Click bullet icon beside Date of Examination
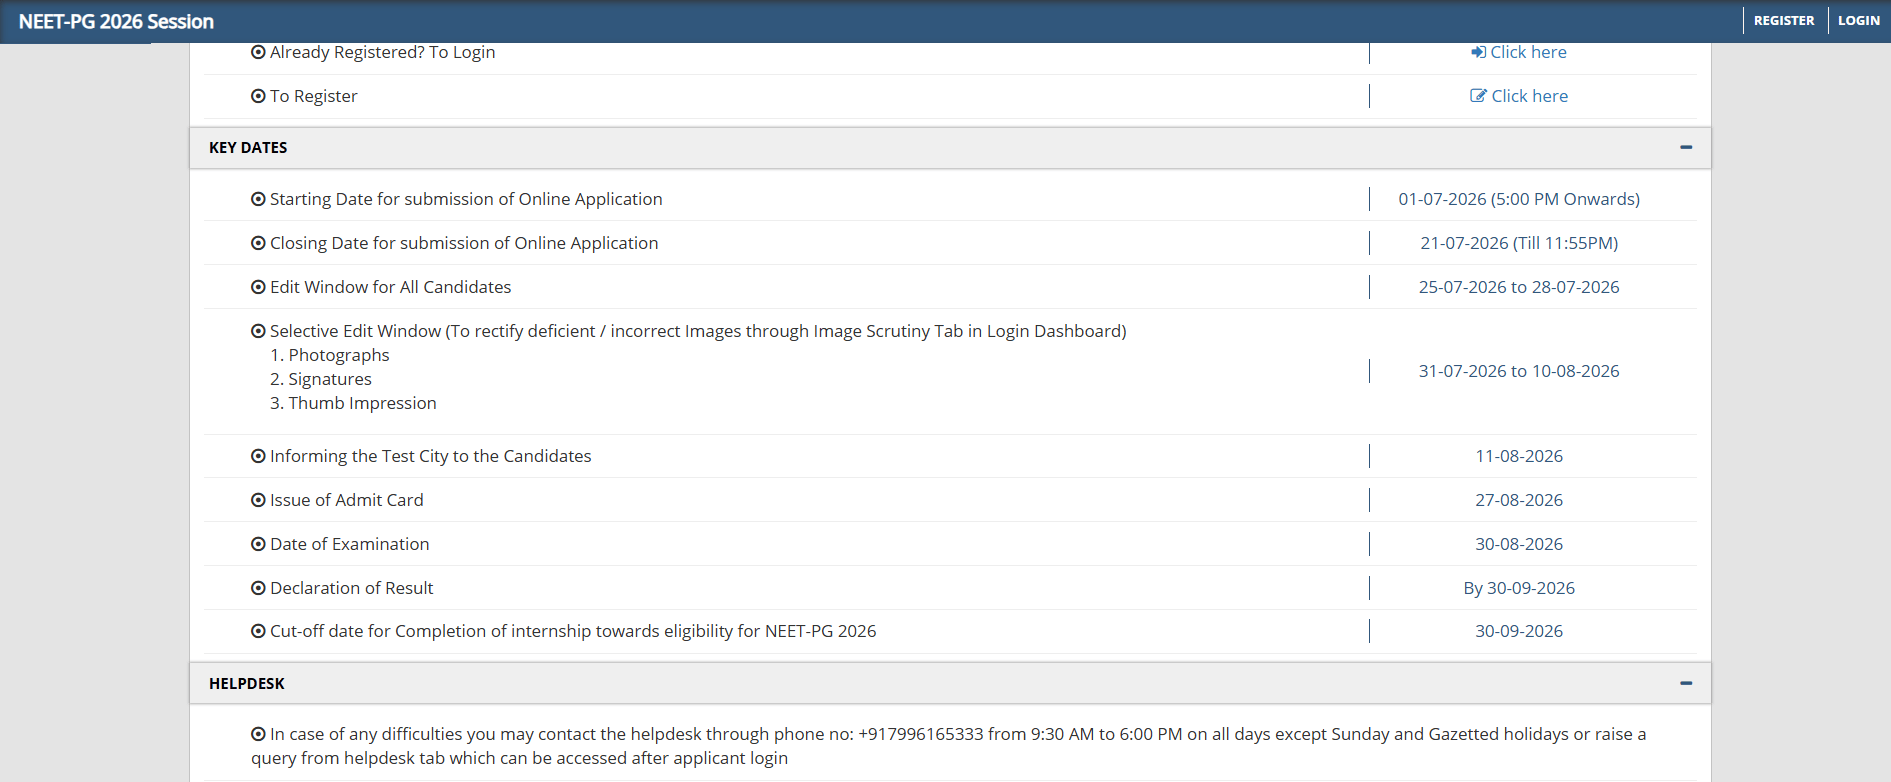 (258, 544)
